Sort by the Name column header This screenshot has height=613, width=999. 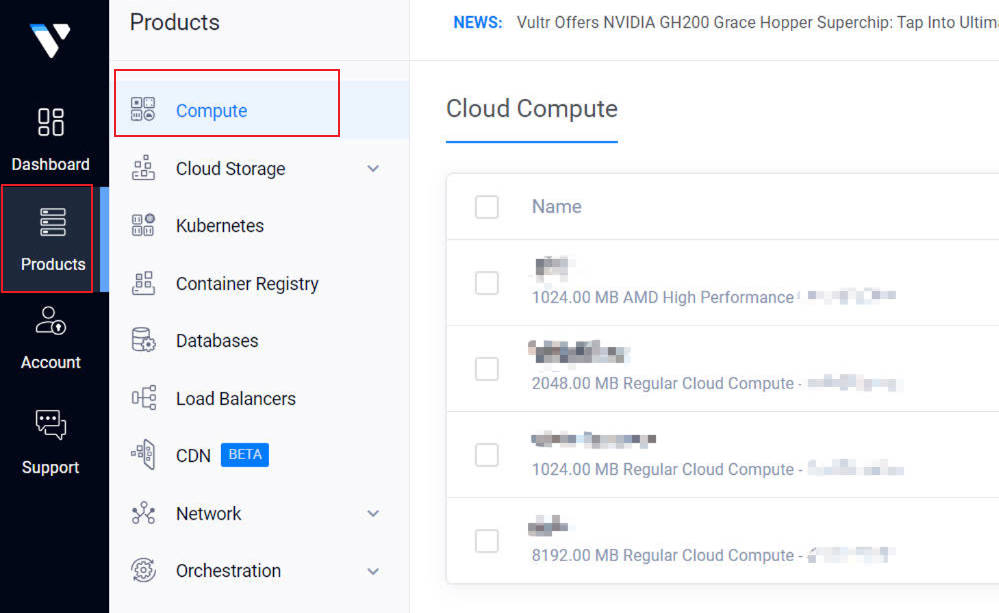click(x=557, y=207)
